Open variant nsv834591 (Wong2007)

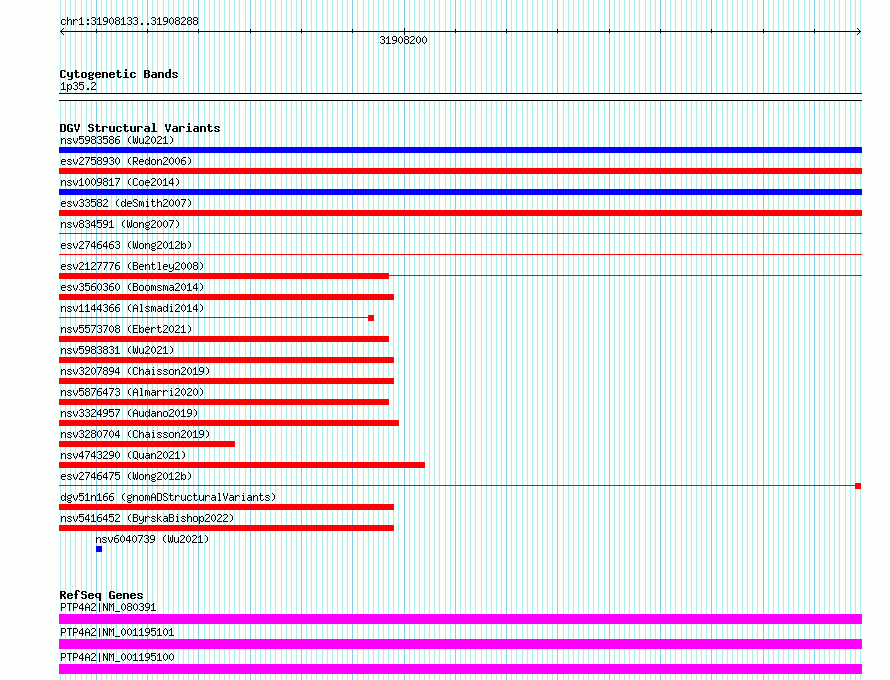pos(120,224)
